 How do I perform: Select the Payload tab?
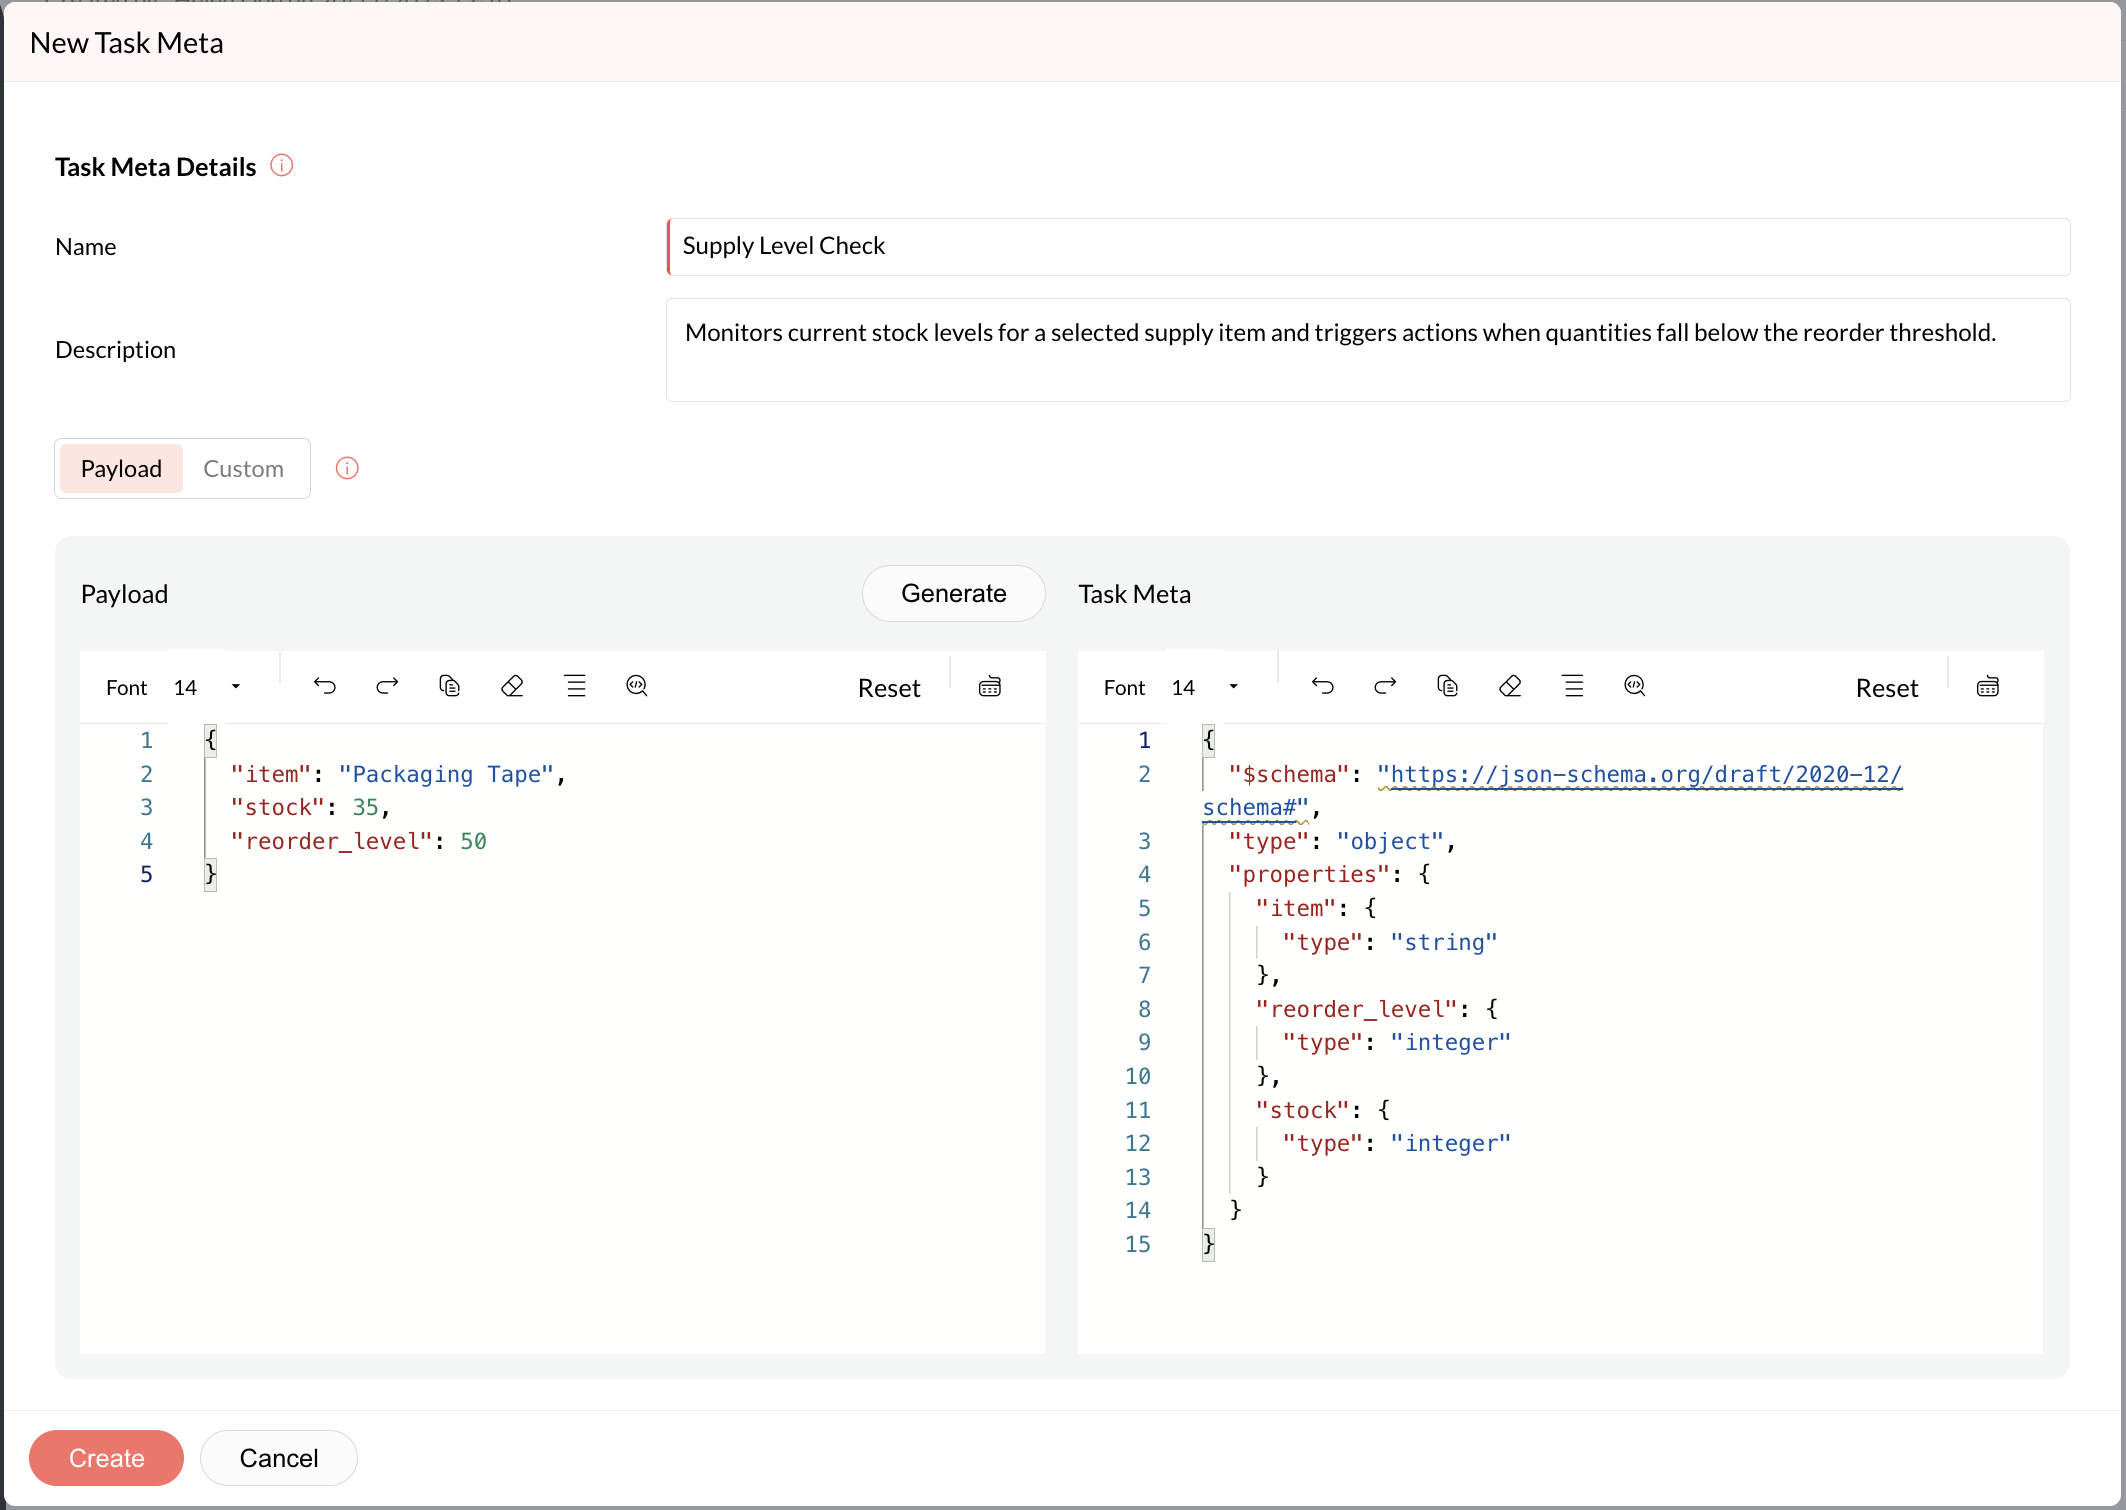[121, 469]
